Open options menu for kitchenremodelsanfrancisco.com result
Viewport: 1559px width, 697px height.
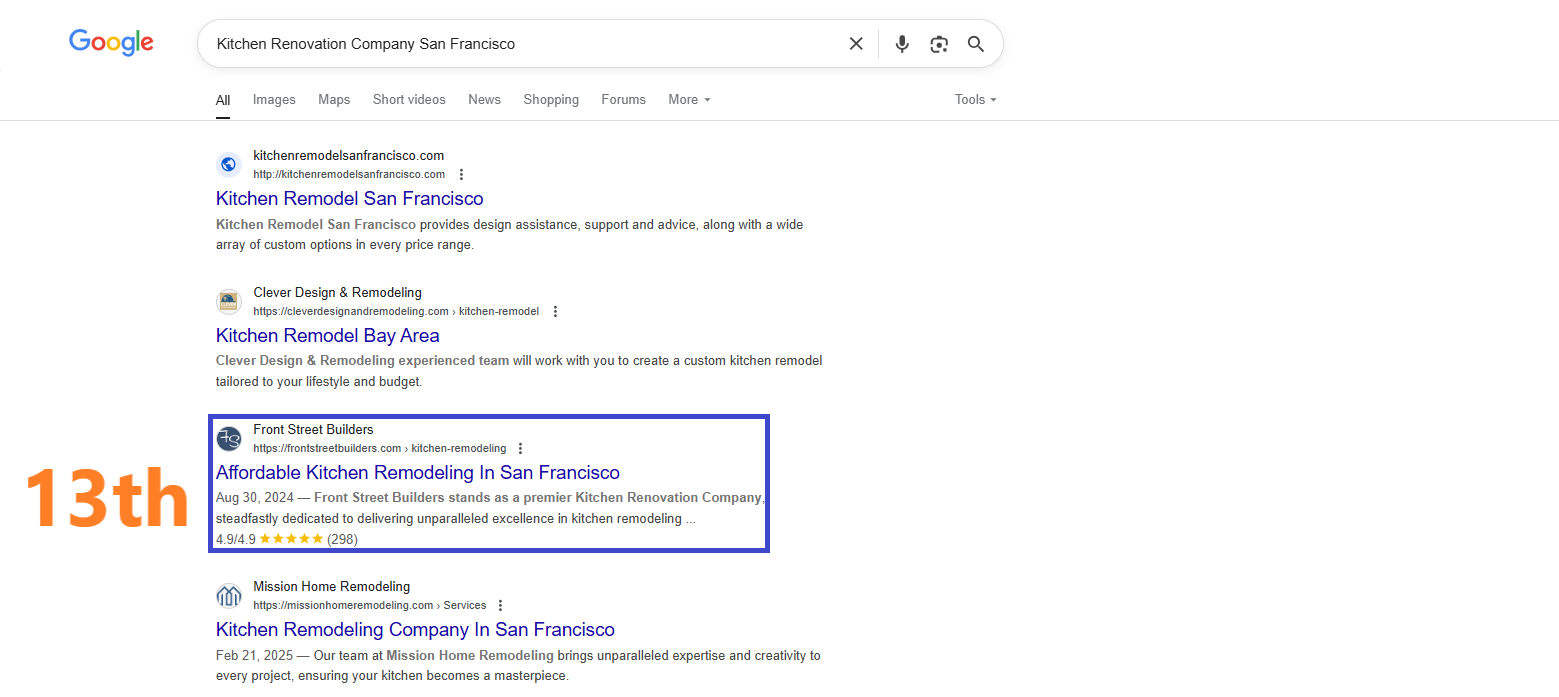coord(461,174)
